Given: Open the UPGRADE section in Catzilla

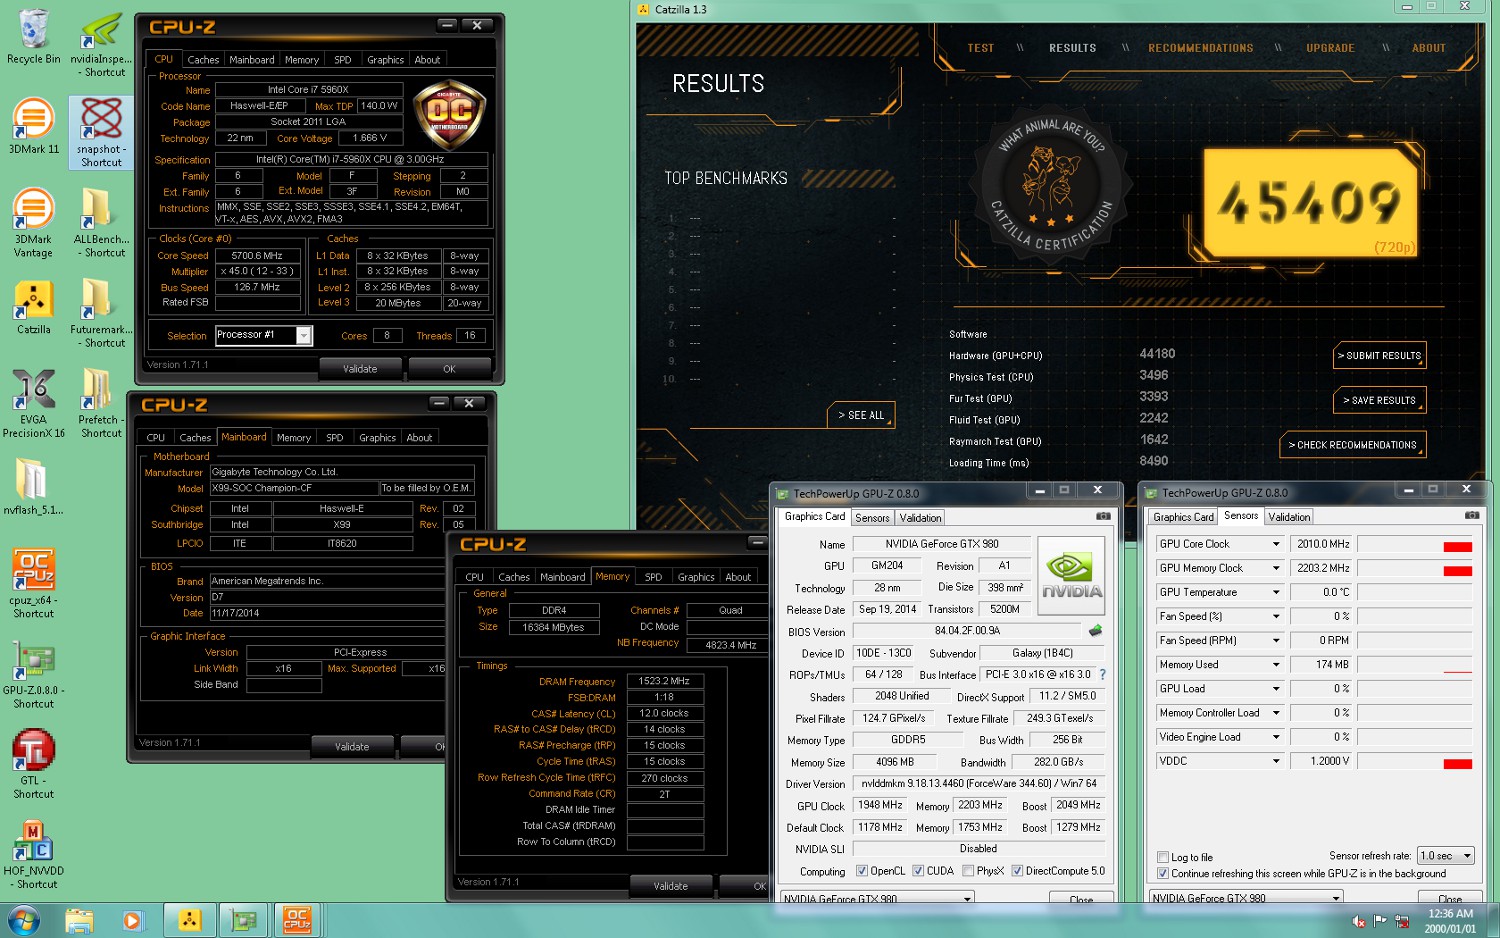Looking at the screenshot, I should click(1330, 48).
